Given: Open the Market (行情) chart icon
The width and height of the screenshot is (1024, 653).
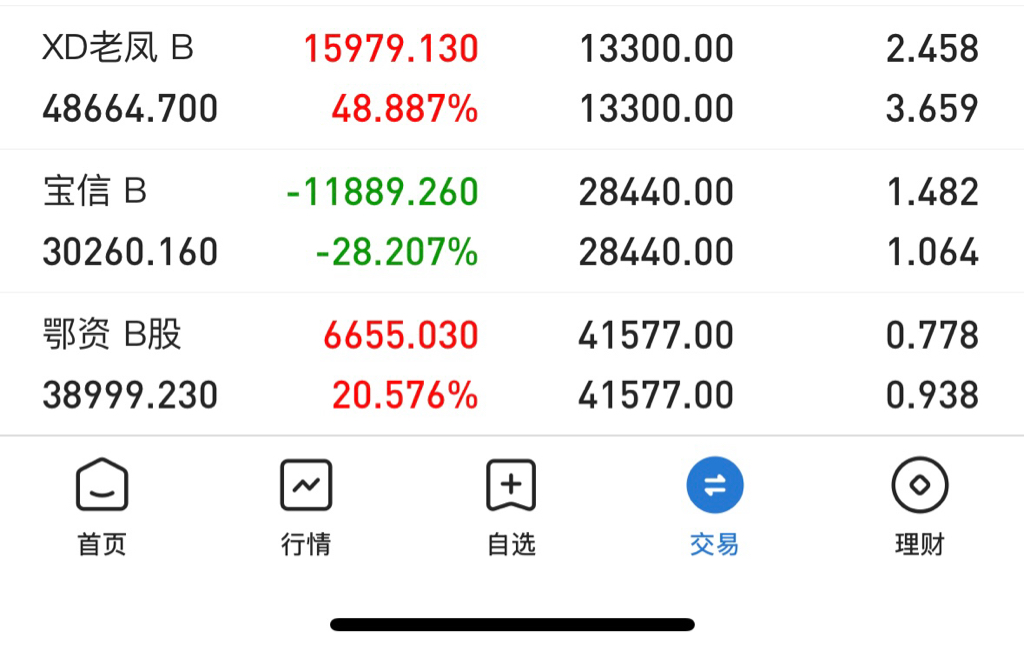Looking at the screenshot, I should click(x=306, y=485).
